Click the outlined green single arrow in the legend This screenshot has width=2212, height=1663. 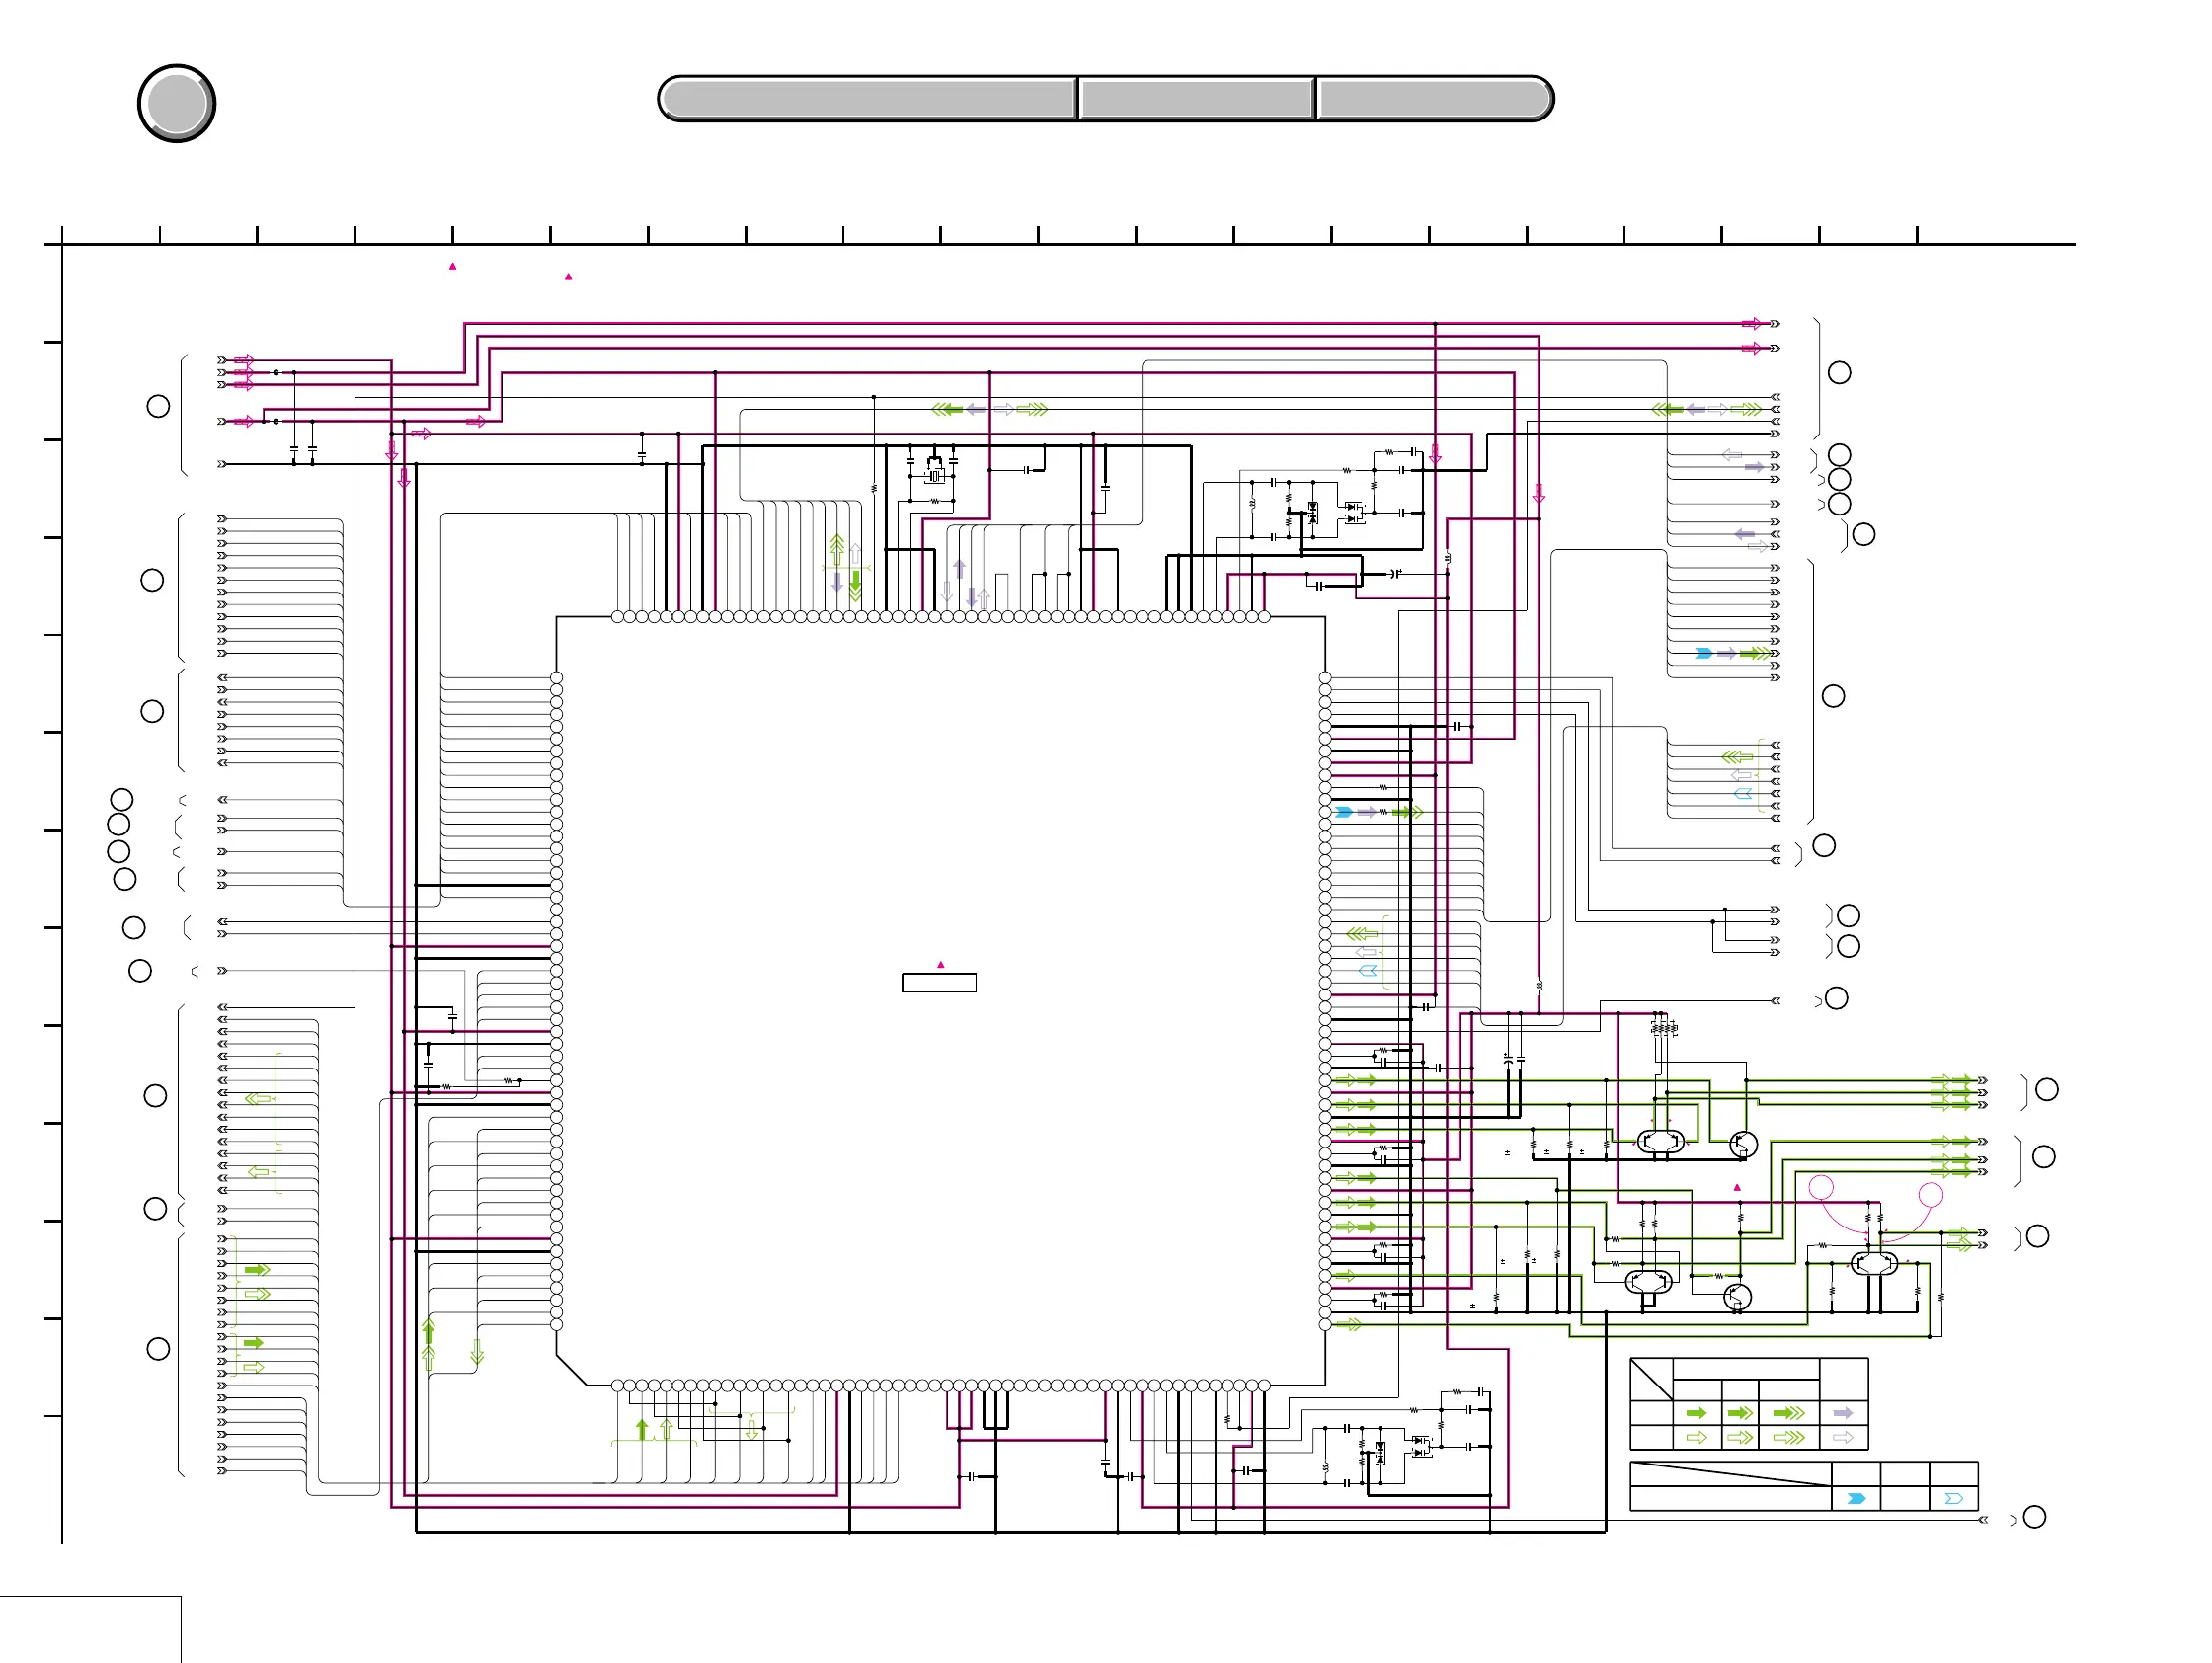click(x=1697, y=1437)
